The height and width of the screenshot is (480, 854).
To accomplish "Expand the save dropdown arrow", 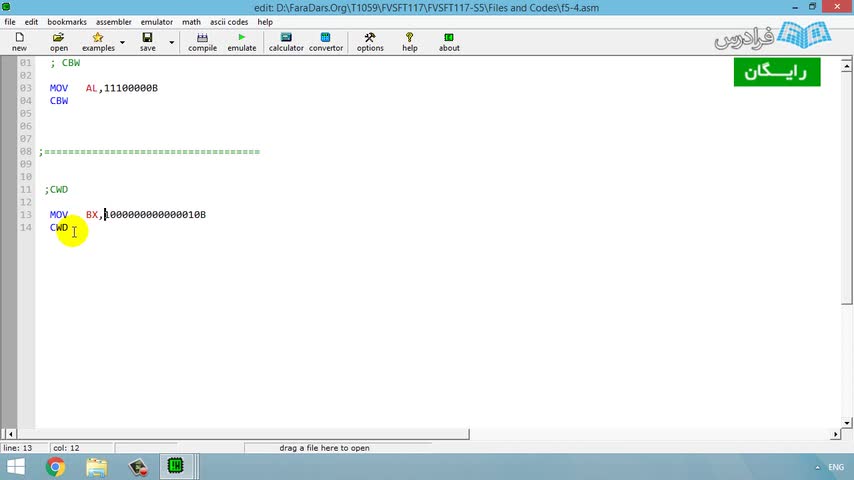I will [171, 42].
